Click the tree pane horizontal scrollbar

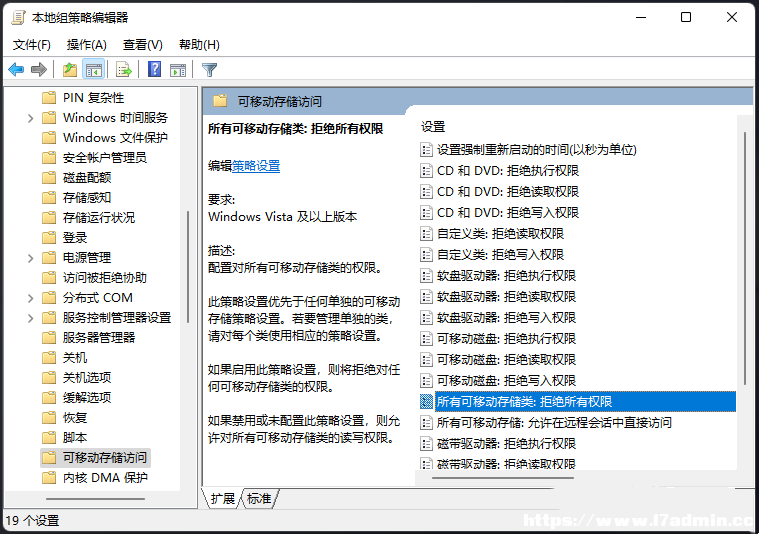point(95,499)
